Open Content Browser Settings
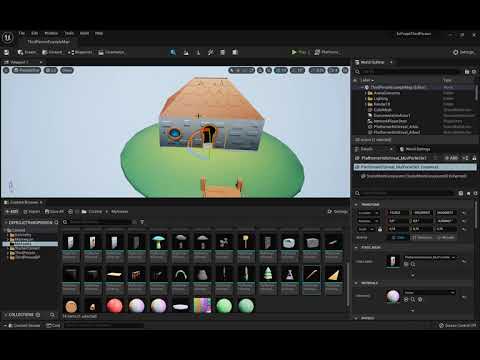Screen dimensions: 480x360 point(337,212)
